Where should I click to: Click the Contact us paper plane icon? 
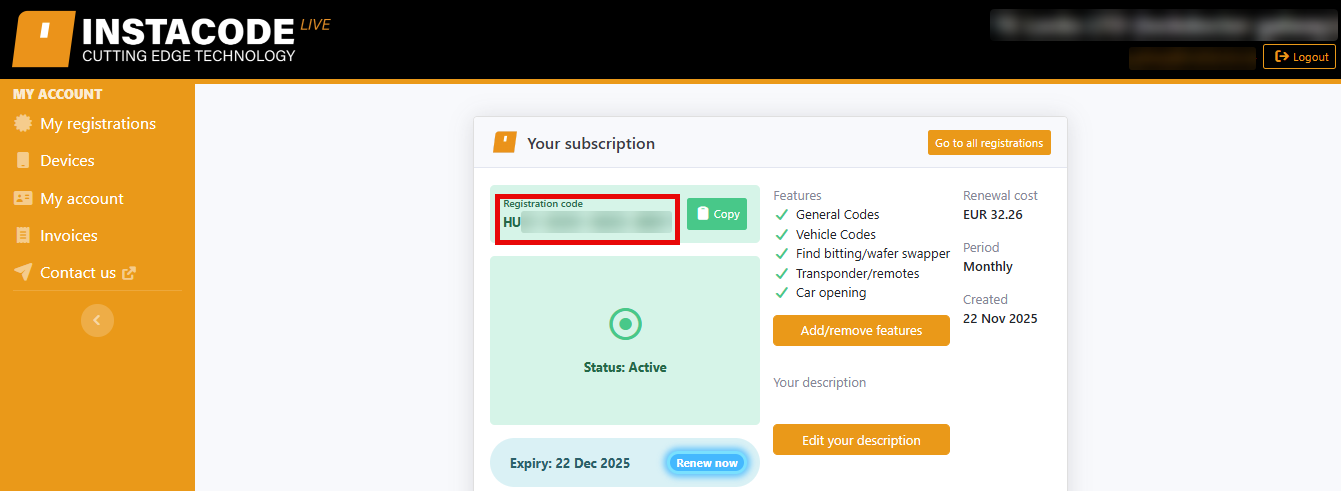pyautogui.click(x=23, y=272)
